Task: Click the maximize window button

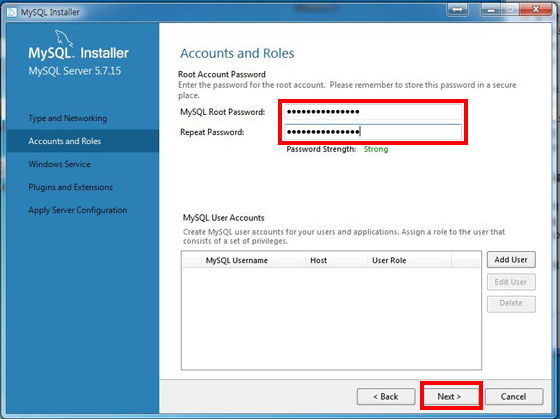Action: (x=511, y=10)
